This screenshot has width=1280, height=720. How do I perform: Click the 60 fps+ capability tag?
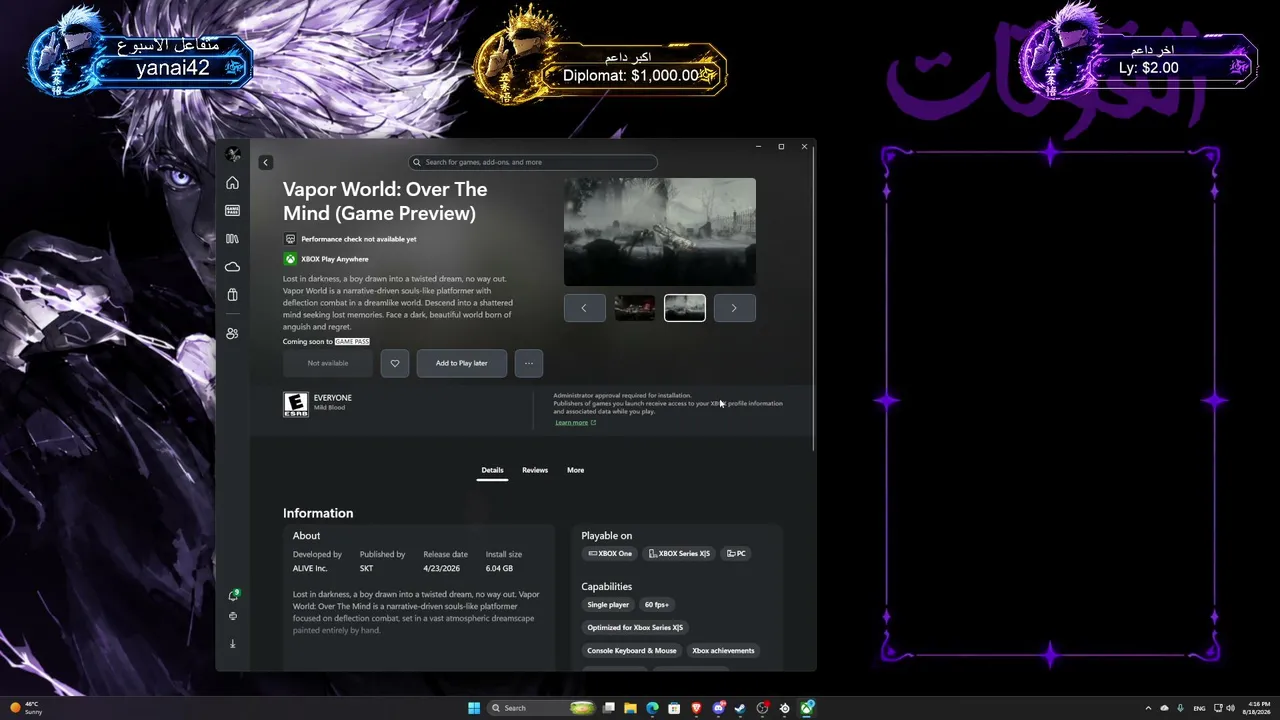click(657, 605)
